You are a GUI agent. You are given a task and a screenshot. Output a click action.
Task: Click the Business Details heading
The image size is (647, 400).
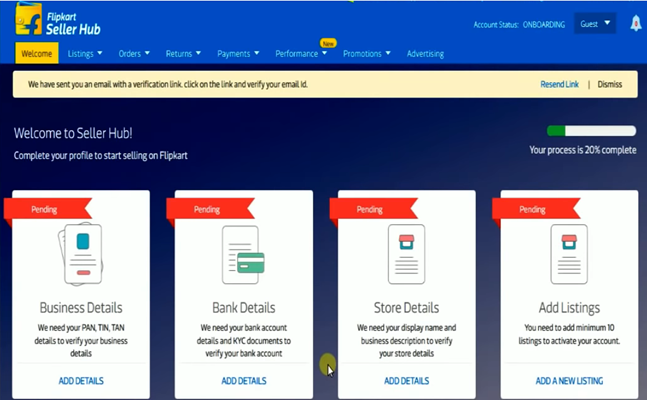pyautogui.click(x=81, y=308)
